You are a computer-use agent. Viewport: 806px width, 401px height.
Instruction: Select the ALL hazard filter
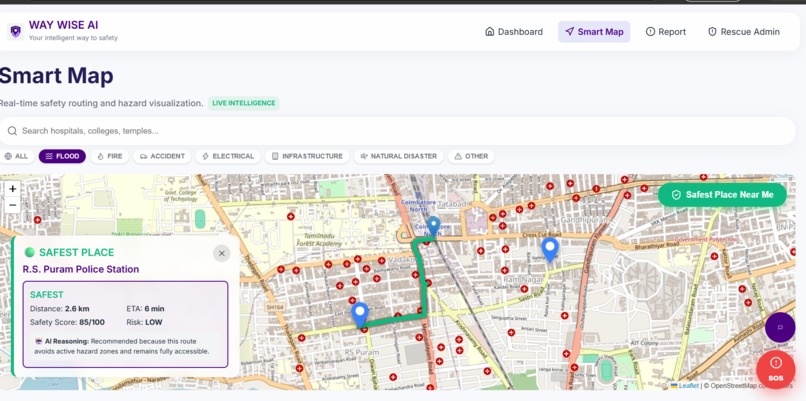coord(16,156)
